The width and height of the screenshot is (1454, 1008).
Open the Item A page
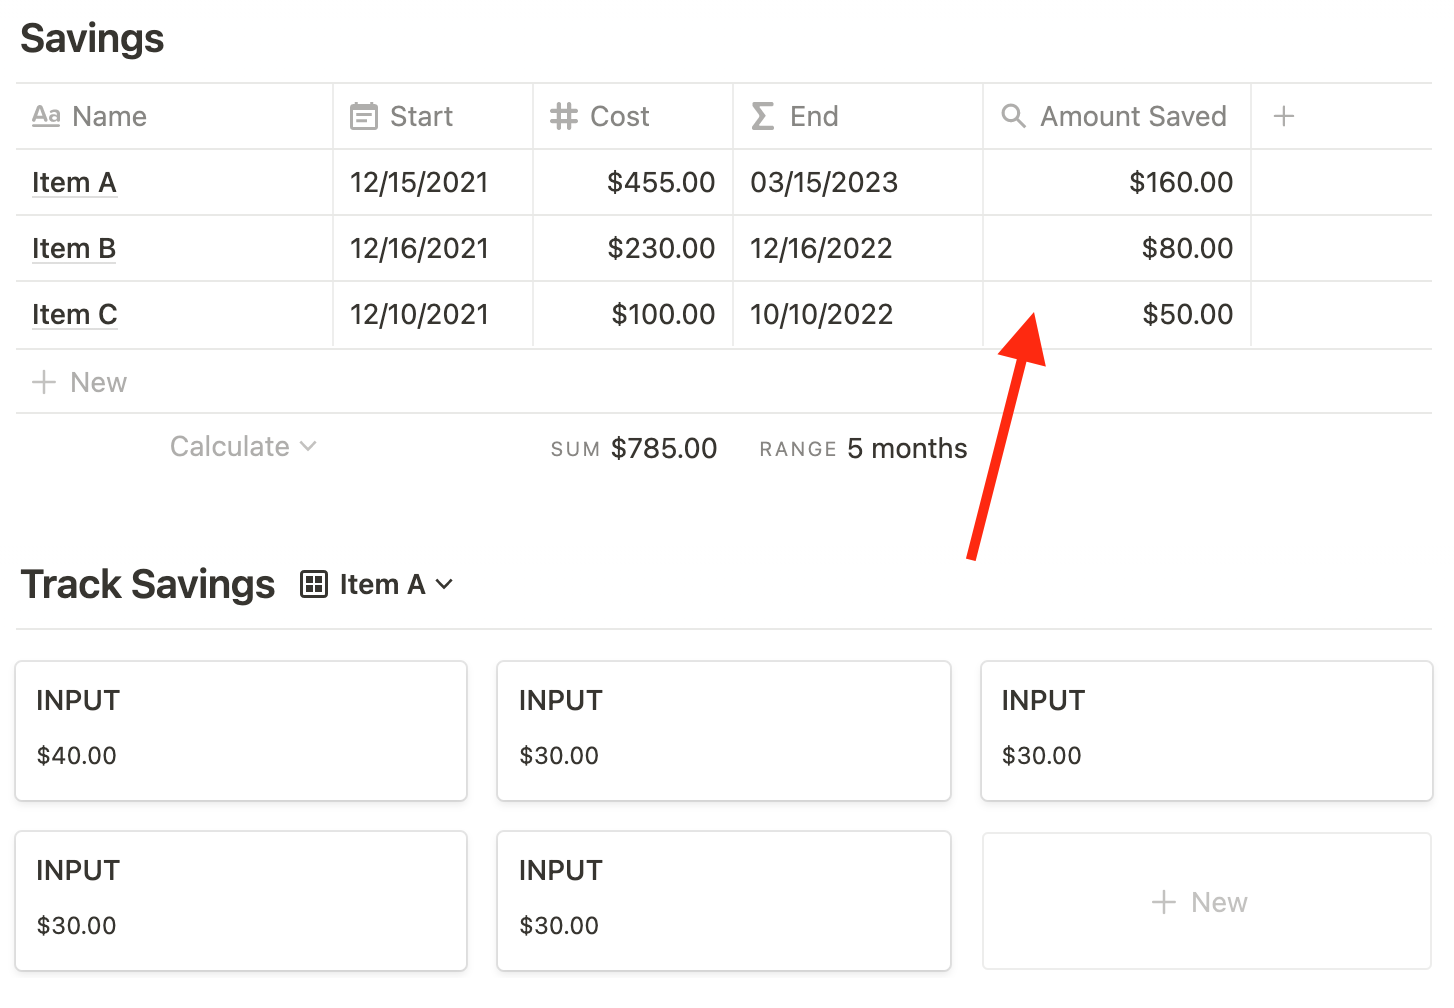click(74, 182)
